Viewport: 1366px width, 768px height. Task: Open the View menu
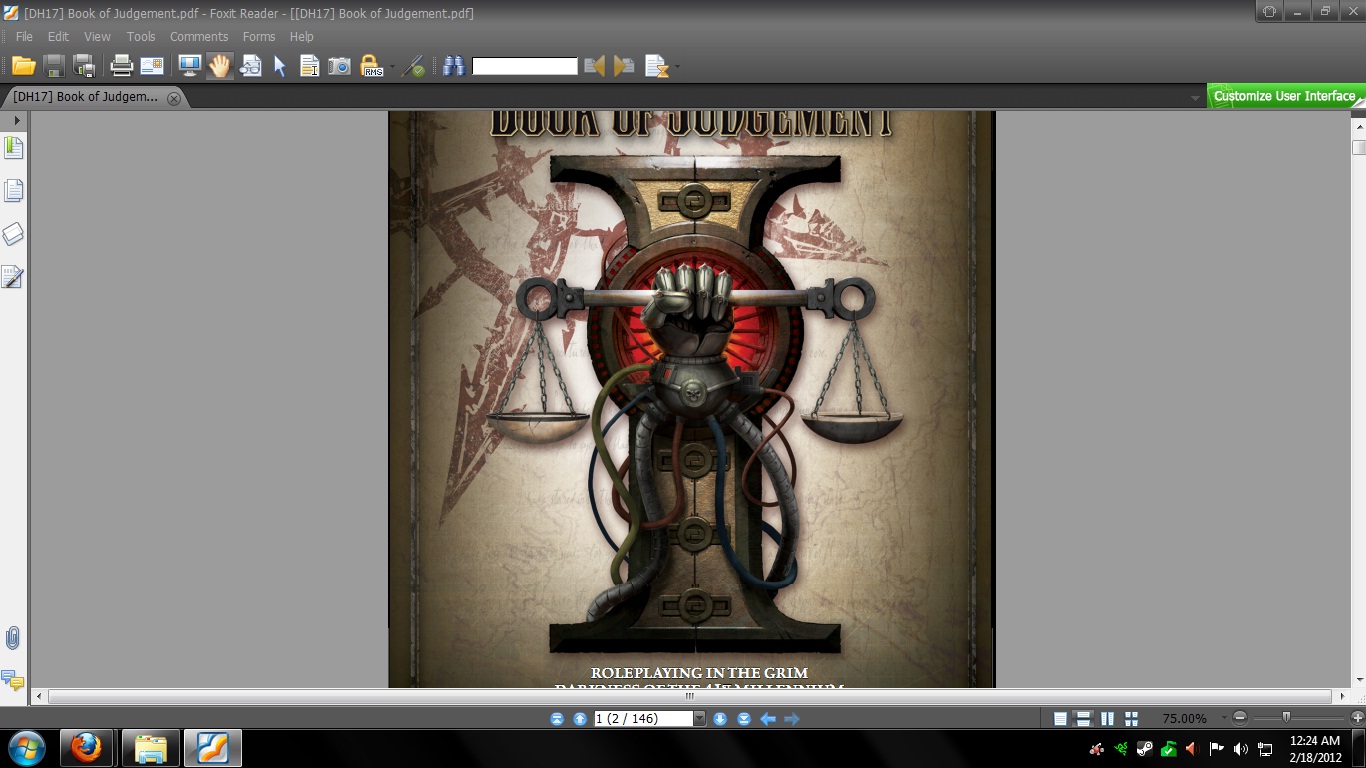[97, 36]
